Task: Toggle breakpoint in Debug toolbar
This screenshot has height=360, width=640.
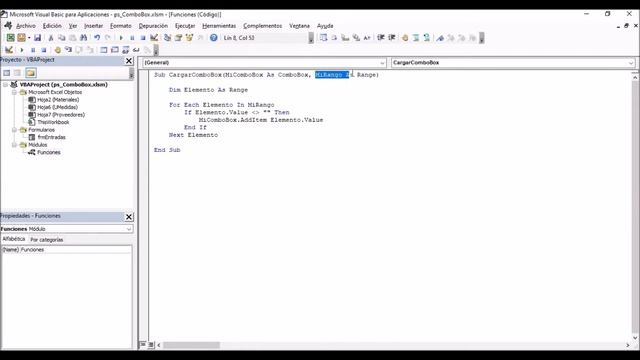Action: pyautogui.click(x=58, y=50)
